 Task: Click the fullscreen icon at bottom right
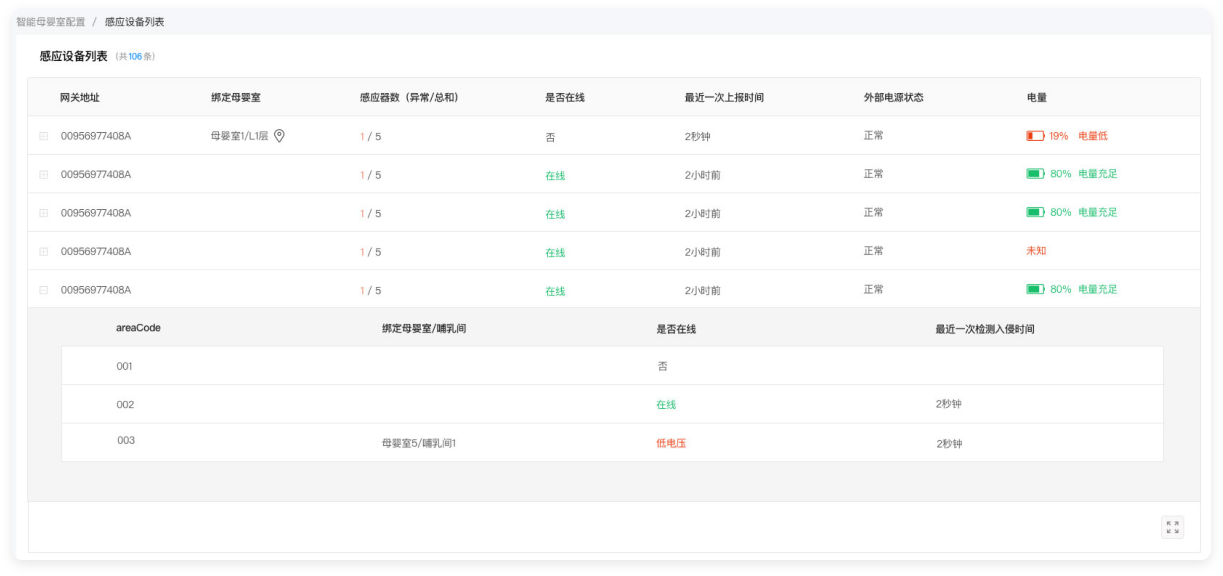[x=1172, y=527]
